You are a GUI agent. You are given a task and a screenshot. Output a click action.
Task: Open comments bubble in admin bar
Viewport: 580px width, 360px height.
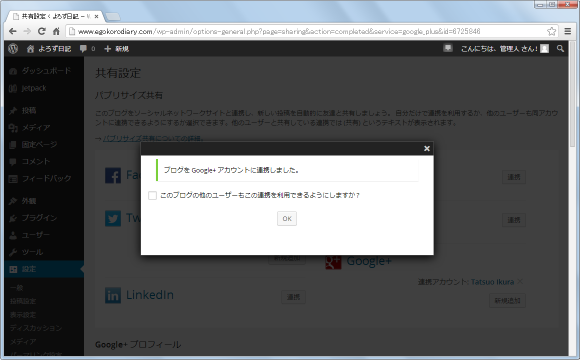point(87,48)
